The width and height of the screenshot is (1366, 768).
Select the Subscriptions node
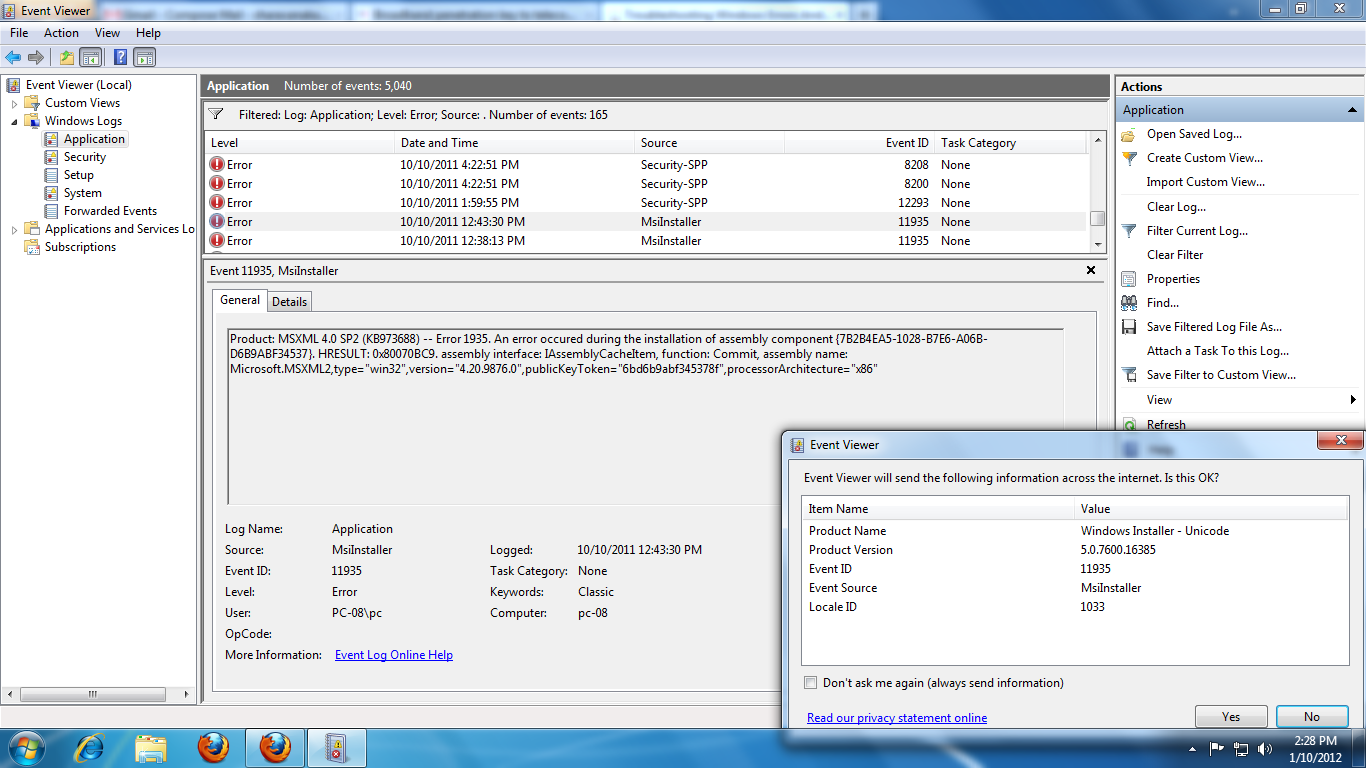click(80, 247)
